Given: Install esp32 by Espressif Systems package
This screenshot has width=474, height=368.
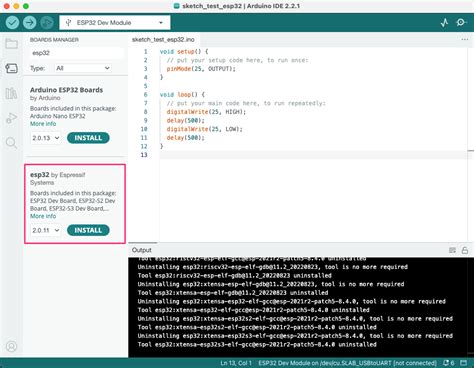Looking at the screenshot, I should 88,230.
